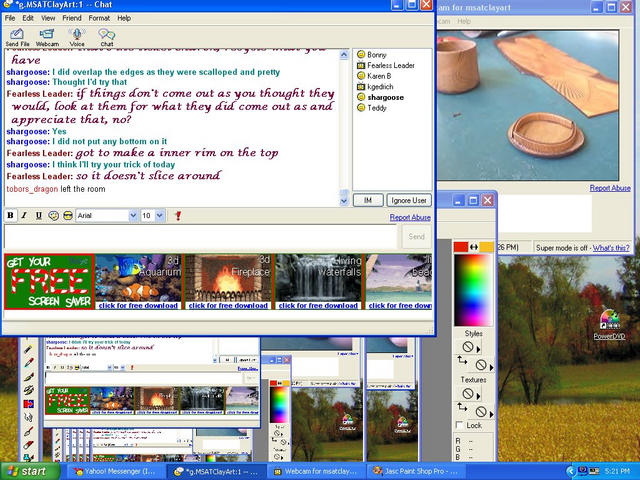Open the View menu in chat window
640x480 pixels.
(x=48, y=18)
